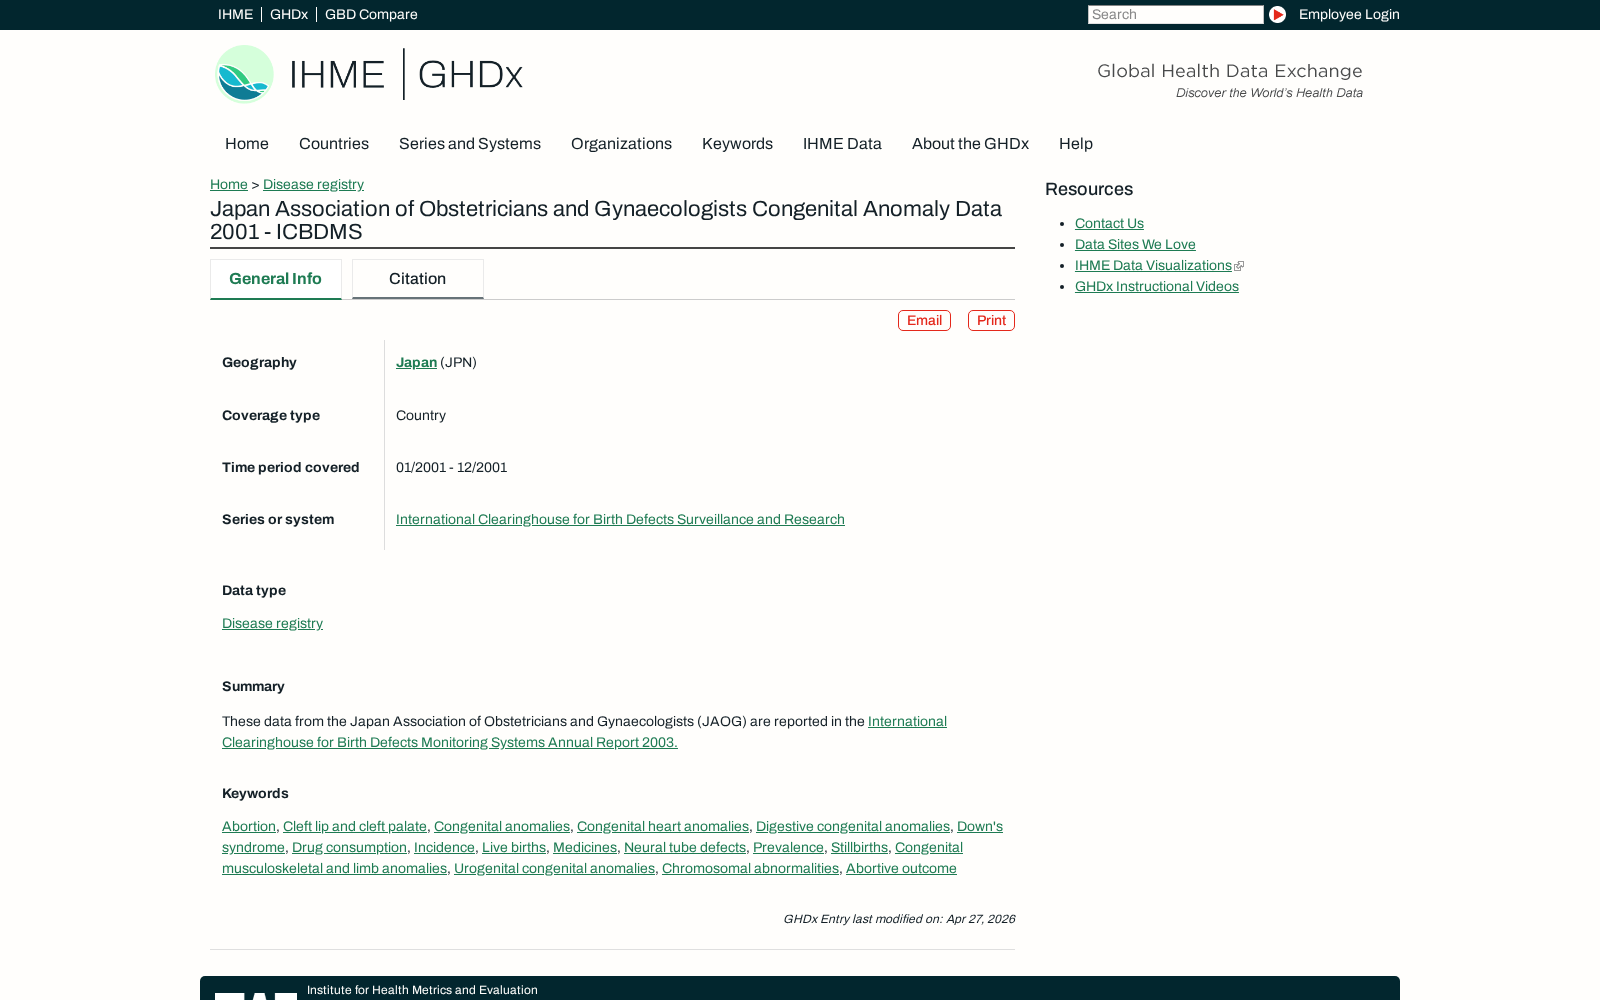The width and height of the screenshot is (1600, 1000).
Task: Open GBD Compare in top bar
Action: tap(371, 14)
